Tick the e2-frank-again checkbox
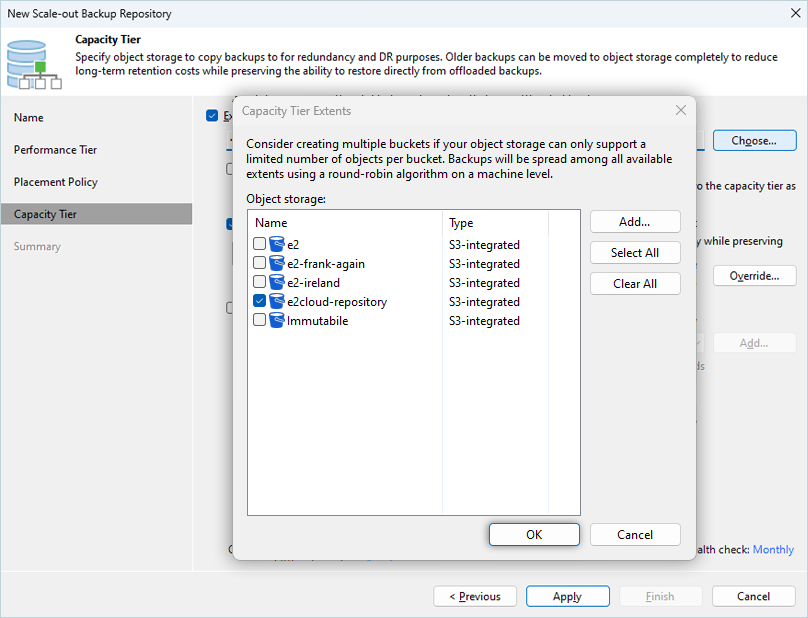808x618 pixels. tap(260, 263)
